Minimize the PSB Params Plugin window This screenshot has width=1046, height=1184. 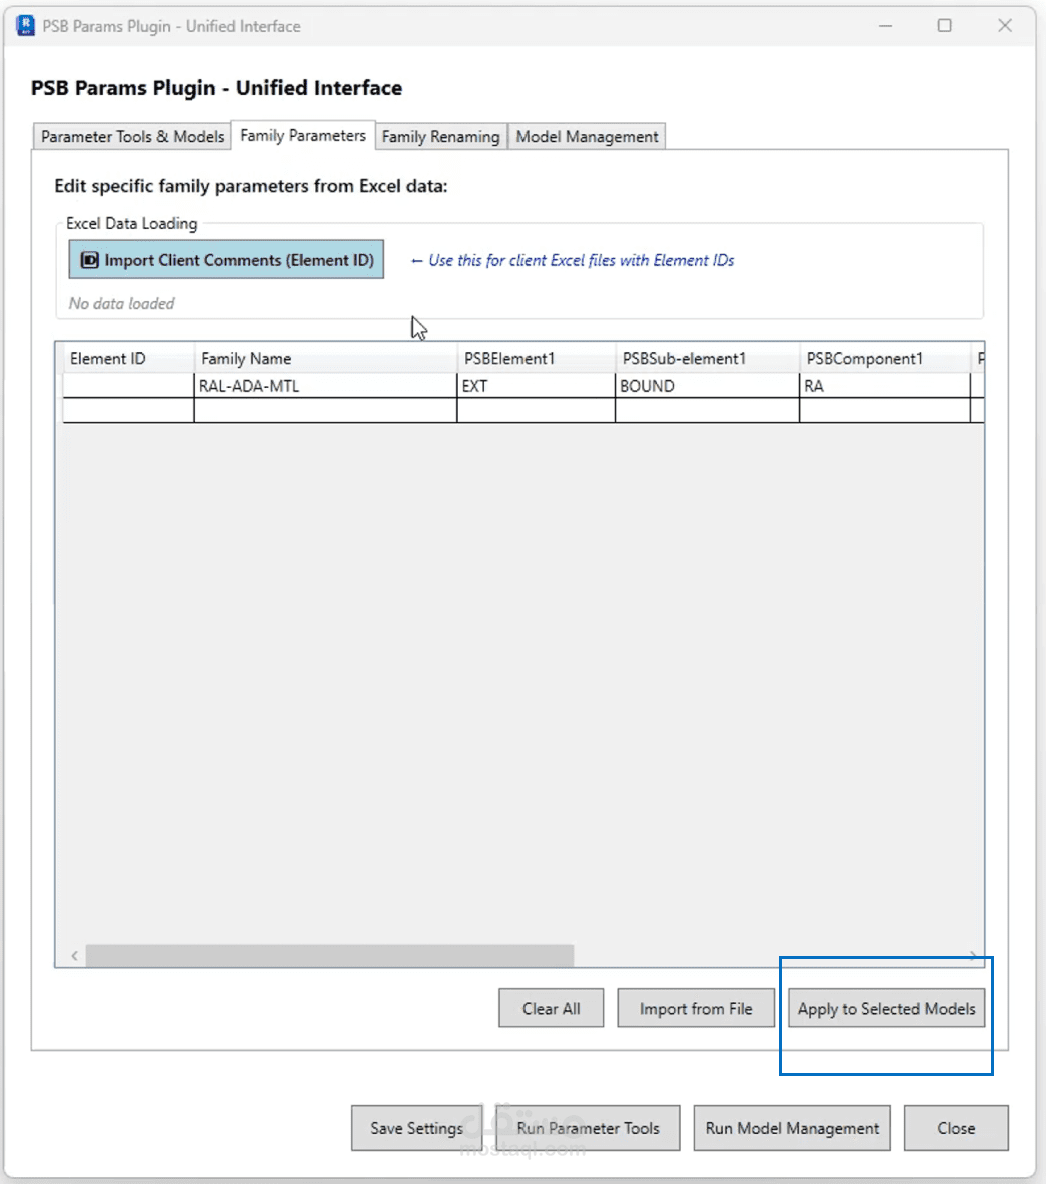(885, 26)
